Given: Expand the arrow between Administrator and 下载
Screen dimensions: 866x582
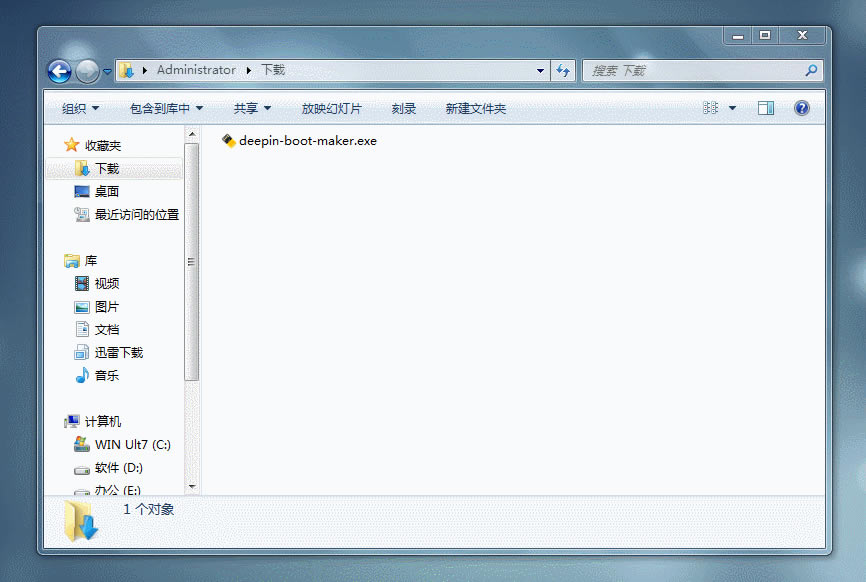Looking at the screenshot, I should coord(249,71).
